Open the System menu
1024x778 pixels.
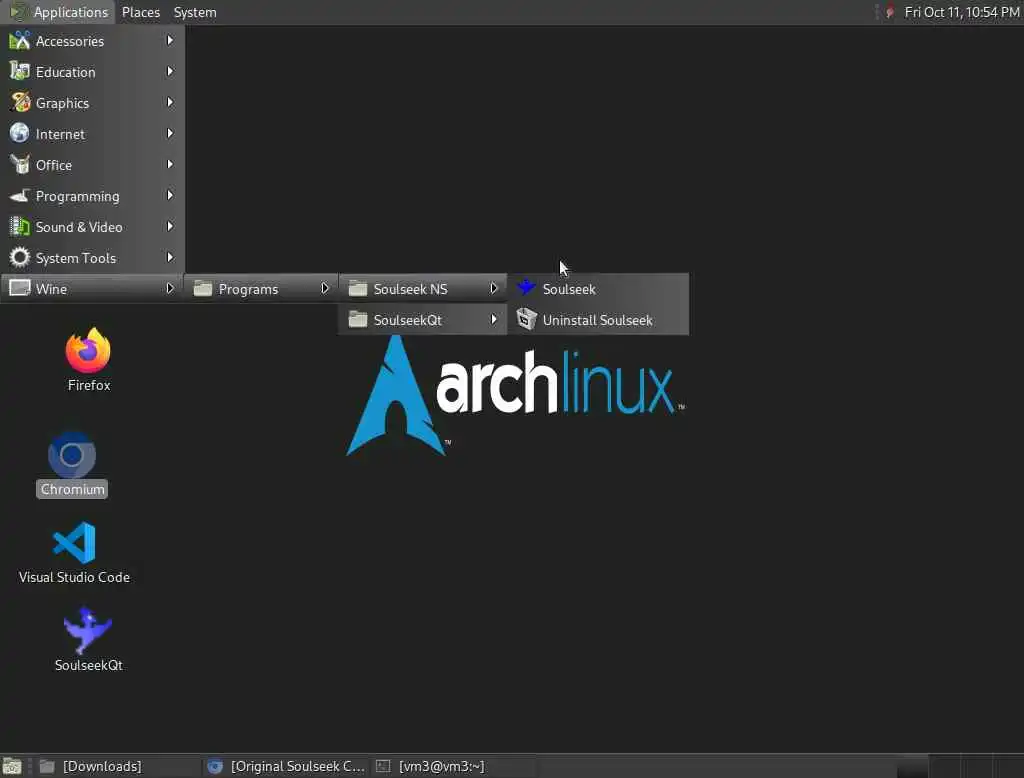(x=195, y=12)
